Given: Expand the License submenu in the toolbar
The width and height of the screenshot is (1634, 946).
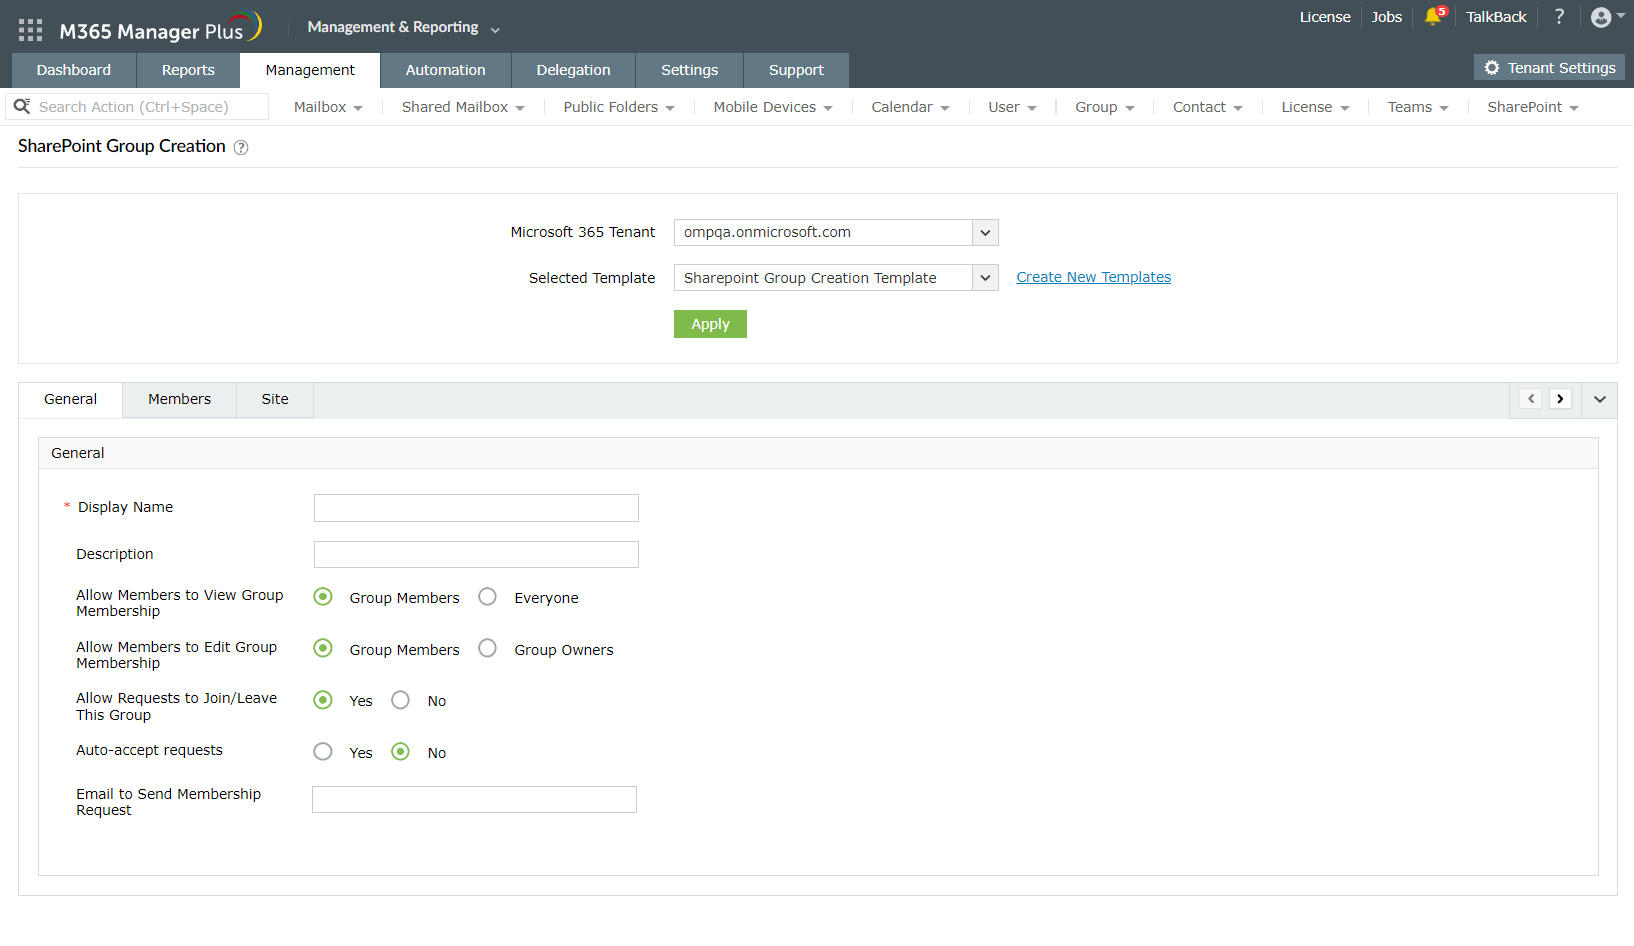Looking at the screenshot, I should pos(1315,107).
